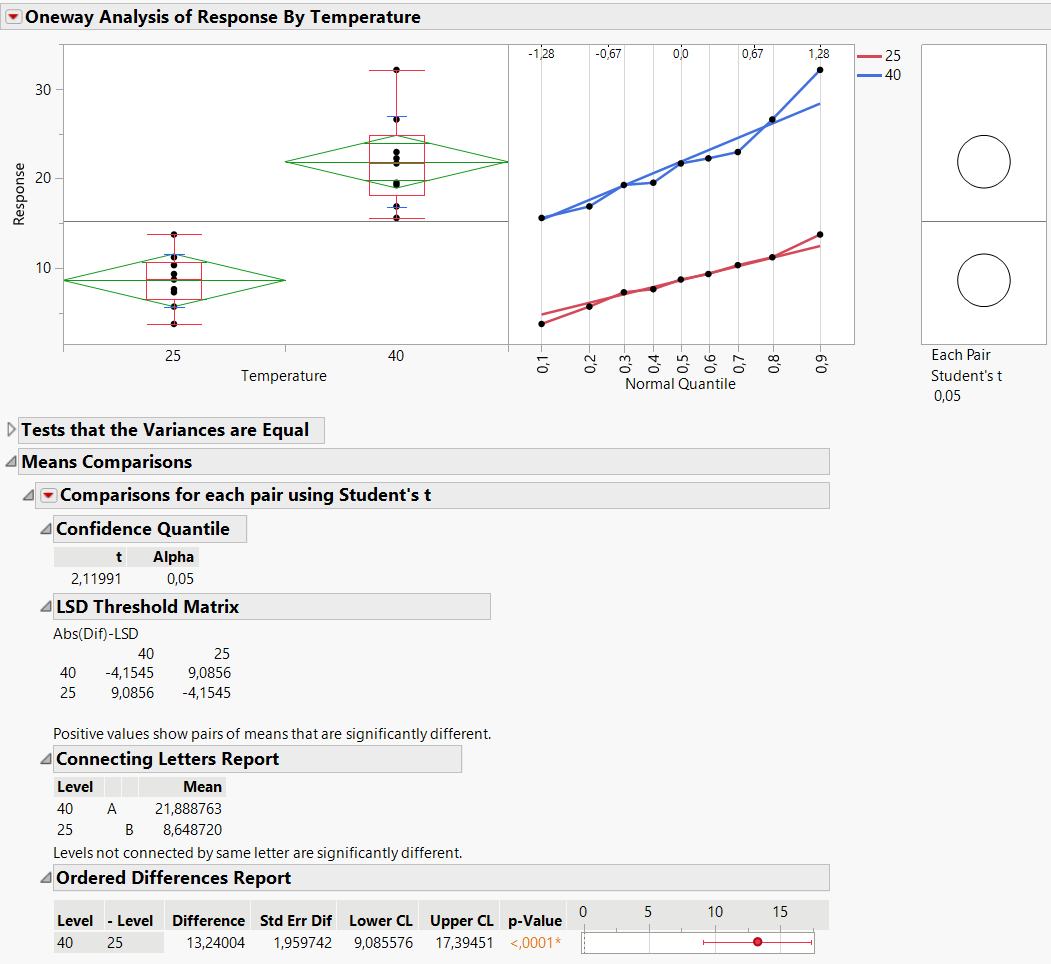Screen dimensions: 1051x964
Task: Click the Mean column header in Connecting Letters Report
Action: (203, 786)
